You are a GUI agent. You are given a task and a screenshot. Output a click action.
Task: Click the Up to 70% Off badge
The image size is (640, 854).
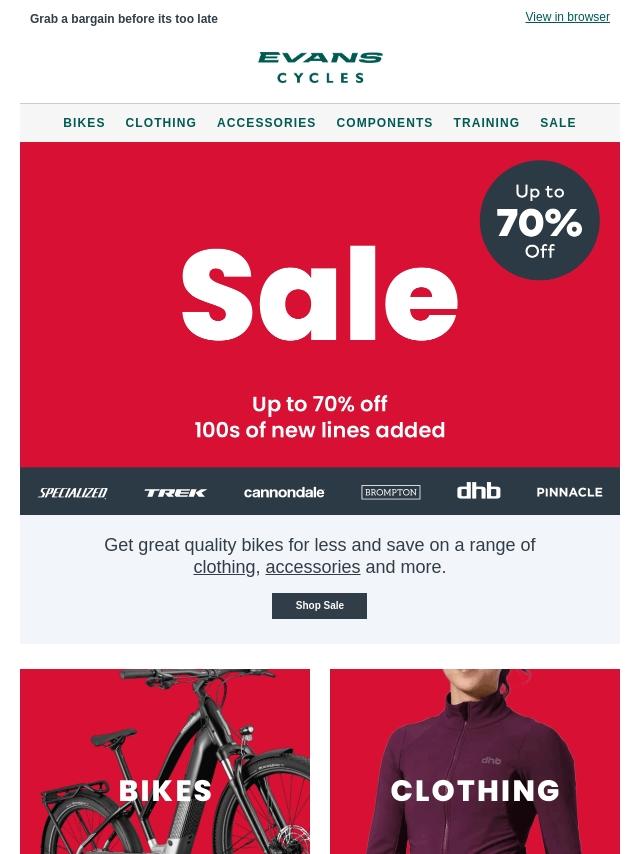tap(539, 221)
